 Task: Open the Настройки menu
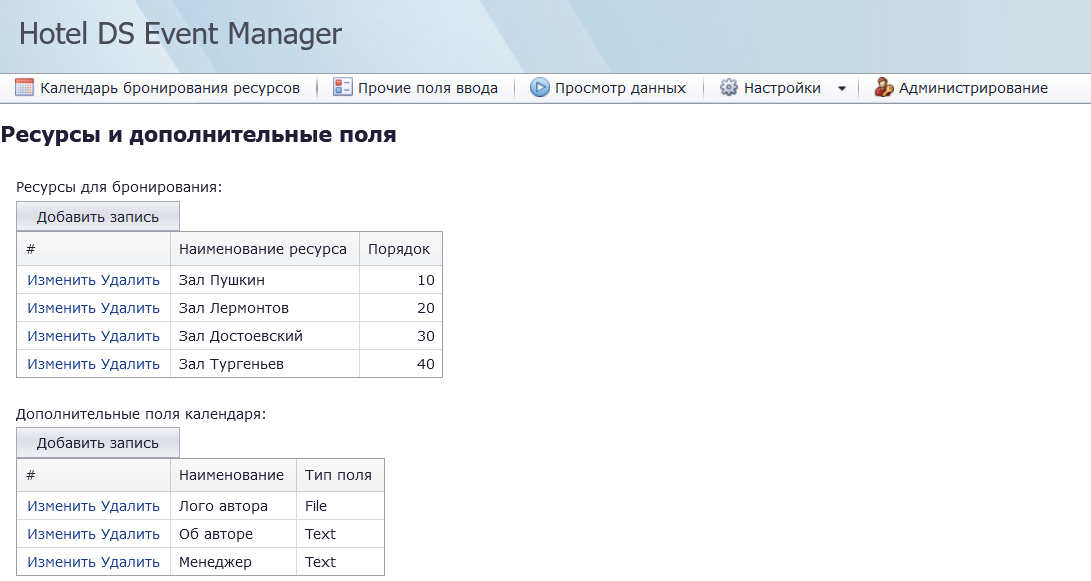coord(782,88)
